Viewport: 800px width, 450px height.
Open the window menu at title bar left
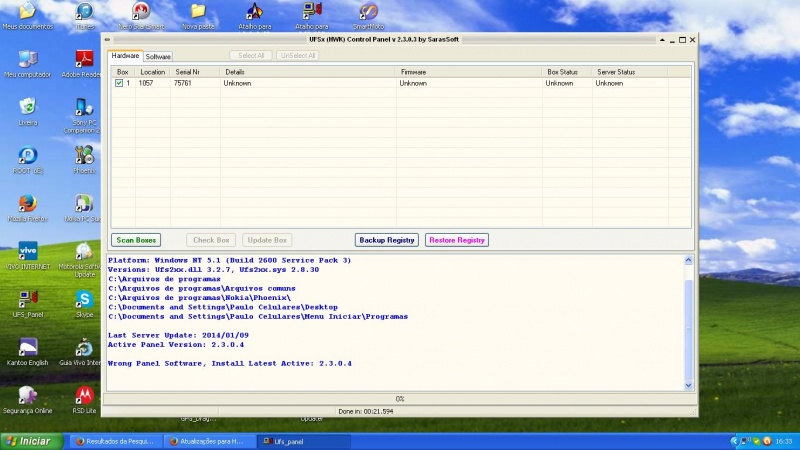[x=107, y=39]
